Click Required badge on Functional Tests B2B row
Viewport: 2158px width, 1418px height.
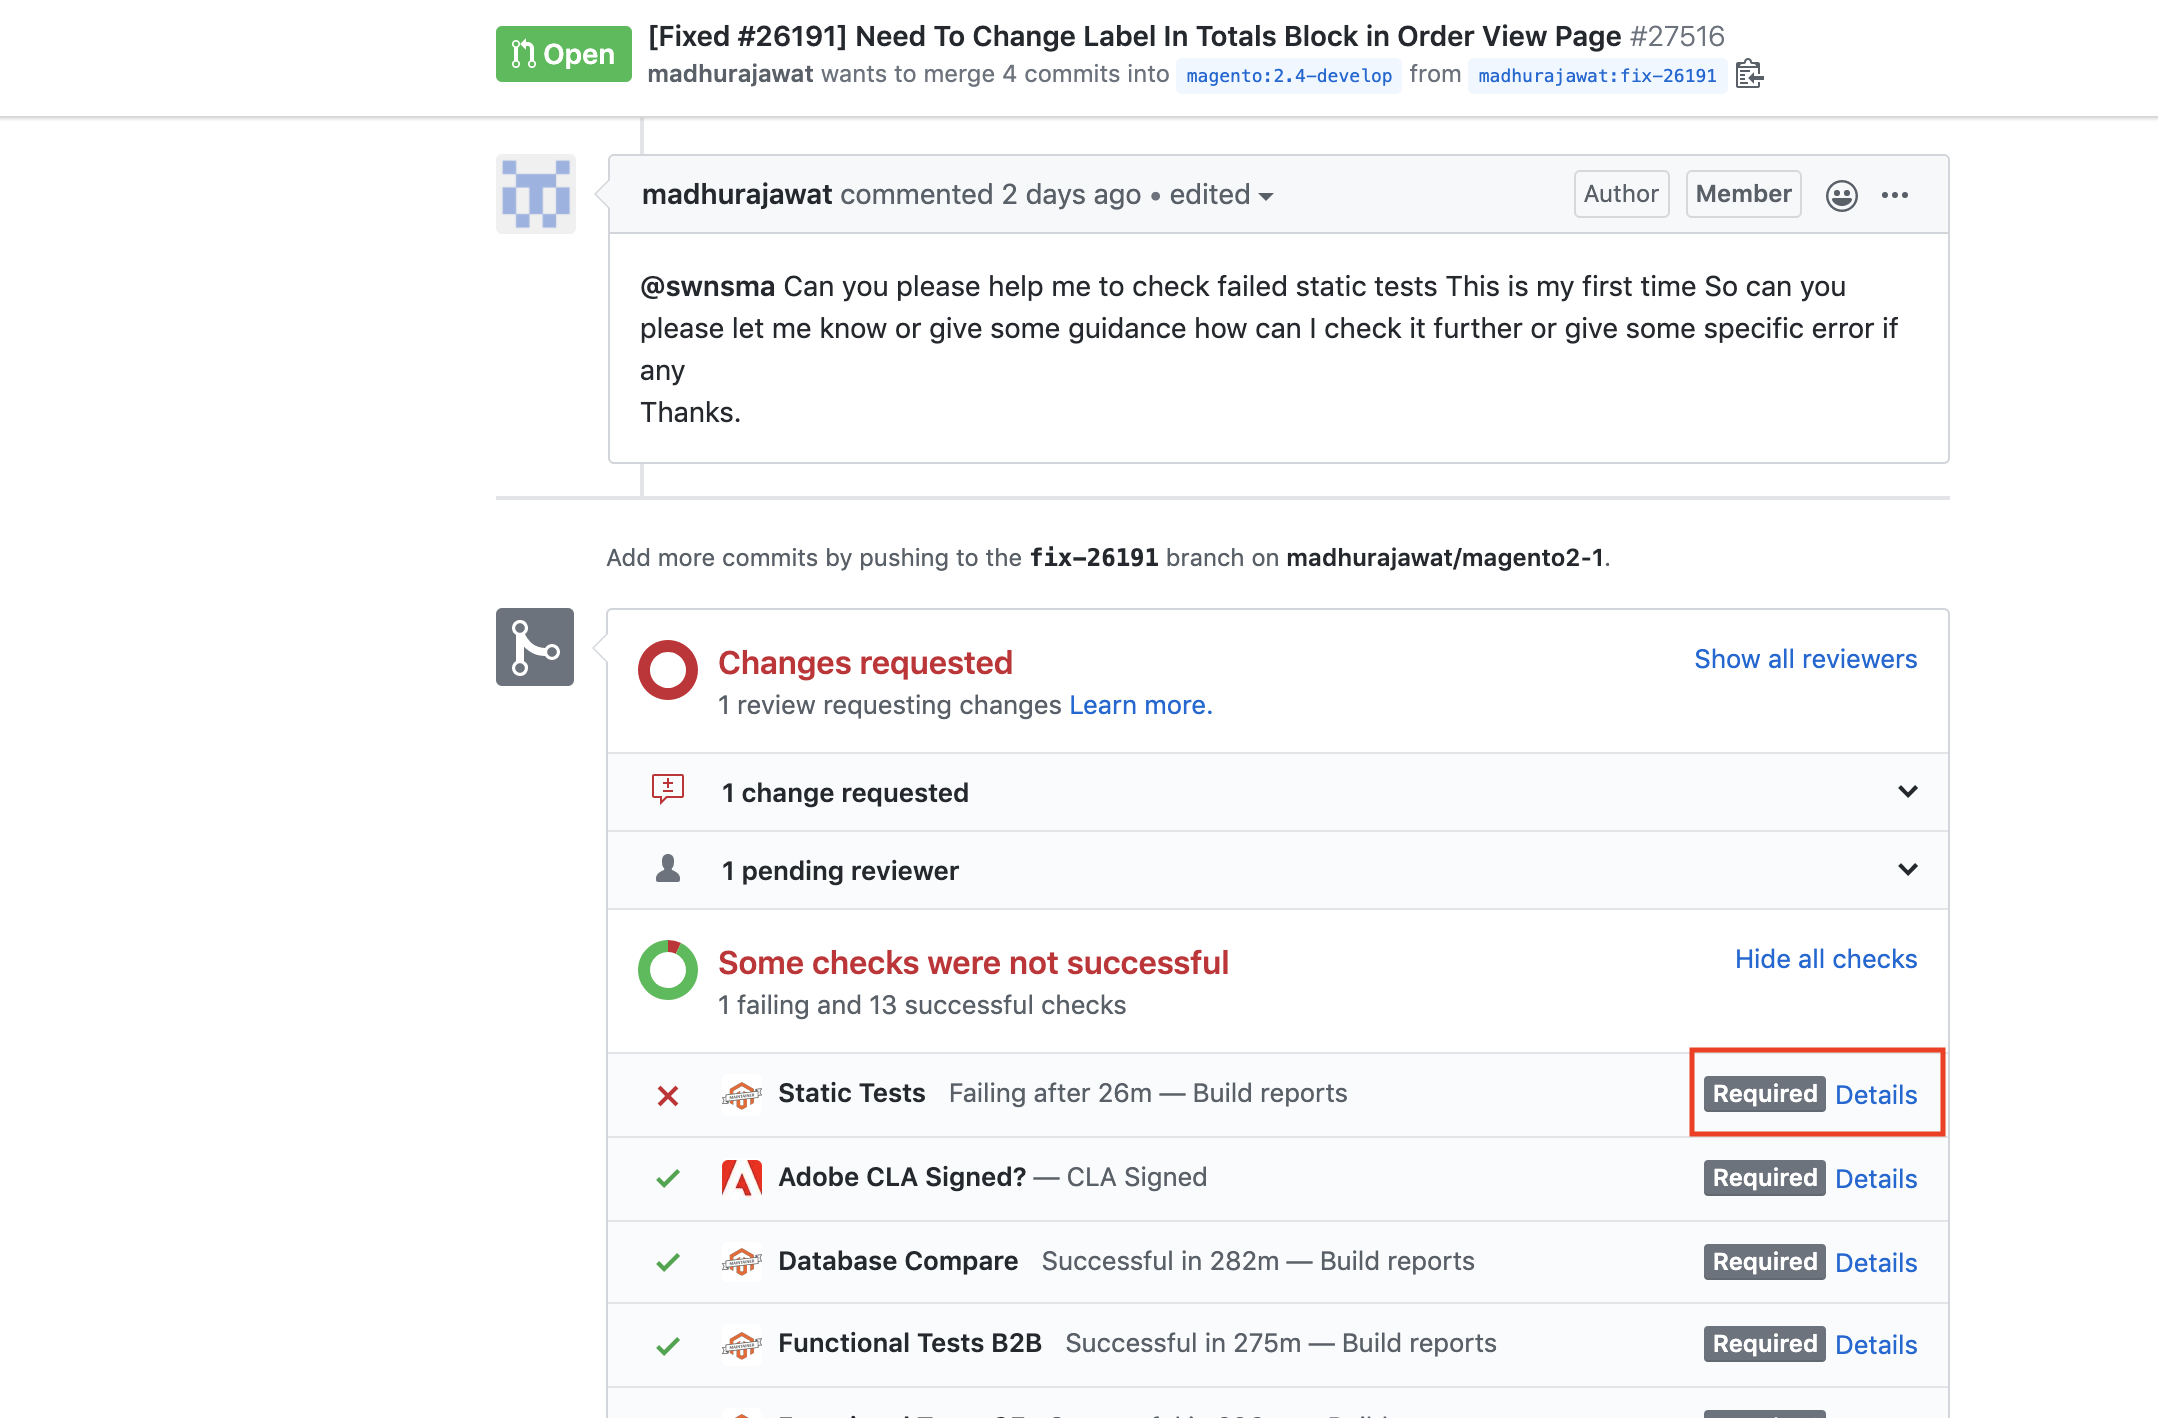1765,1344
